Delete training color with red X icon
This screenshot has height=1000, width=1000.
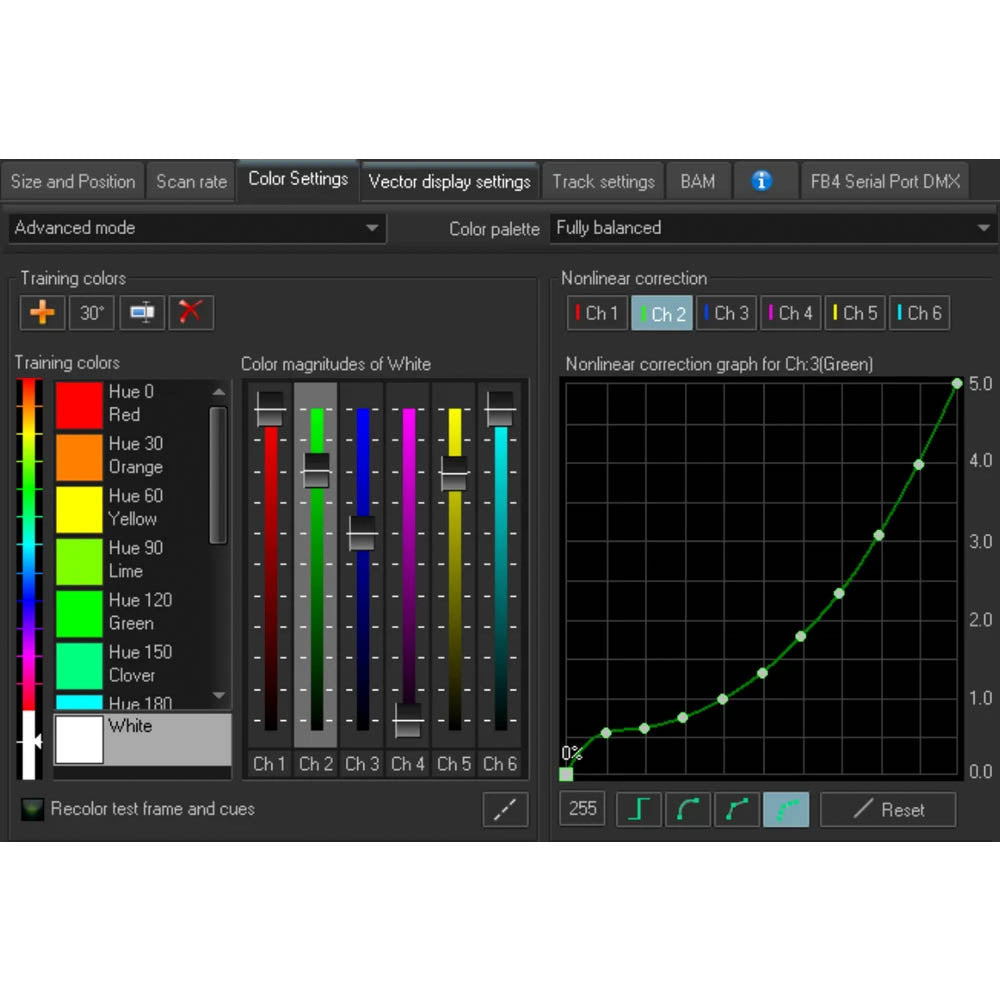[x=191, y=312]
